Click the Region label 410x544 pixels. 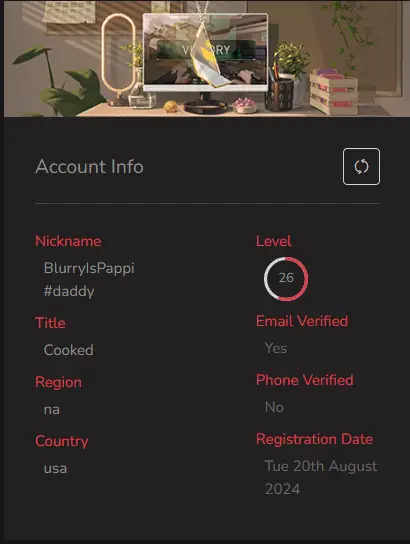click(x=59, y=382)
